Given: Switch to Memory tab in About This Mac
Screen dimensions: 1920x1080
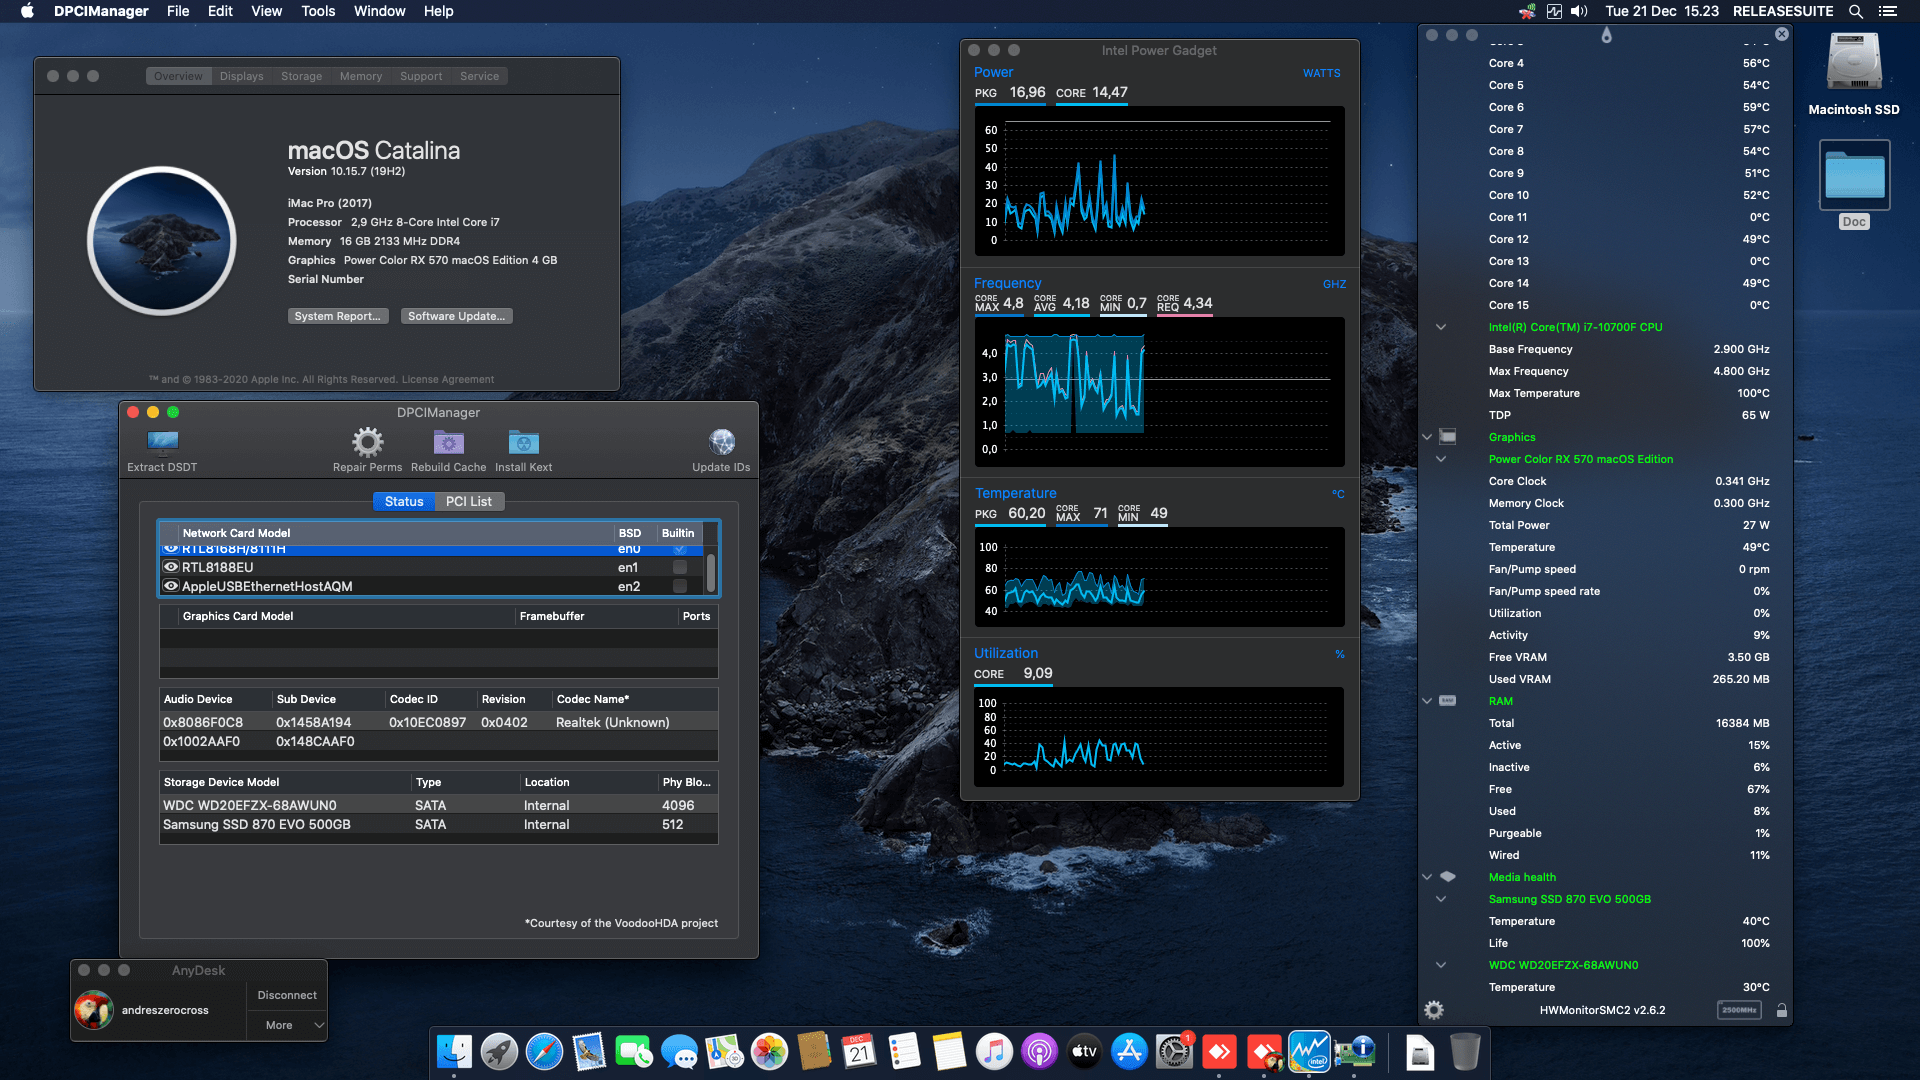Looking at the screenshot, I should click(361, 76).
